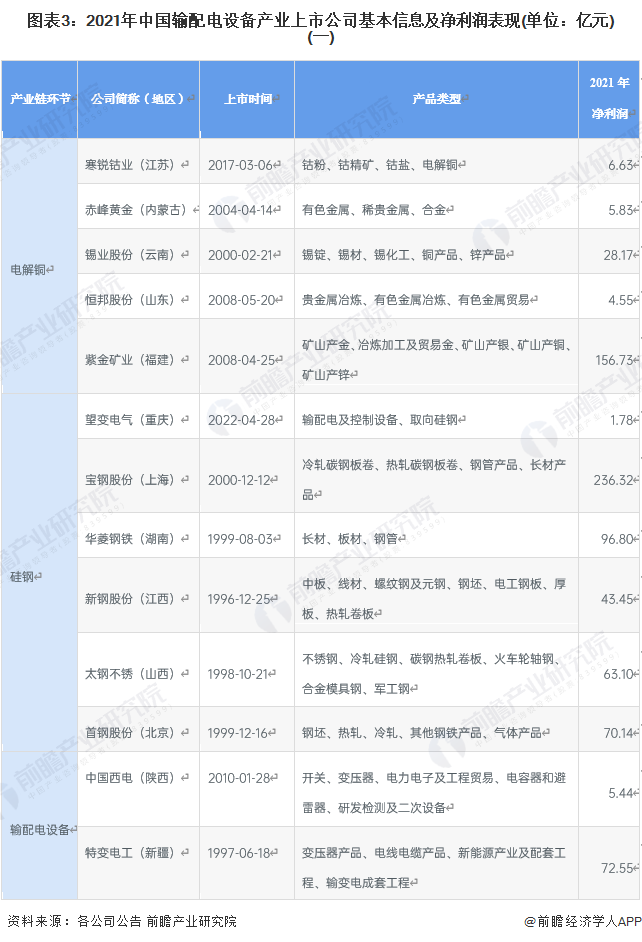Click product cell 长材、板材、钢管
Screen dimensions: 642x942
[x=437, y=535]
